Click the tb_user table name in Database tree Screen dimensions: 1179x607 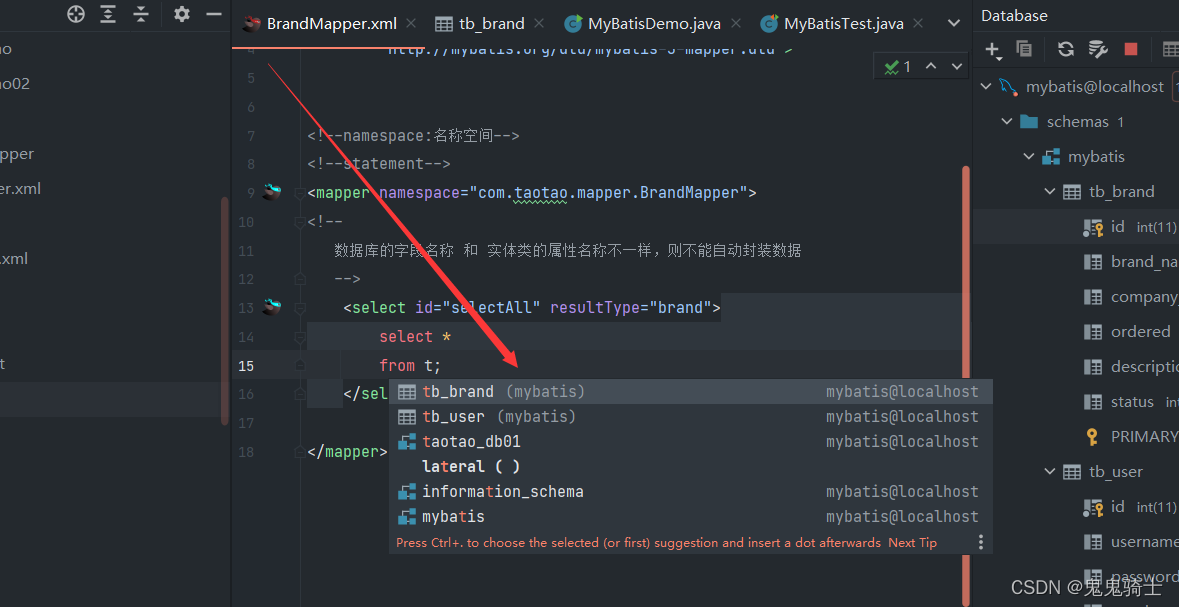tap(1115, 472)
